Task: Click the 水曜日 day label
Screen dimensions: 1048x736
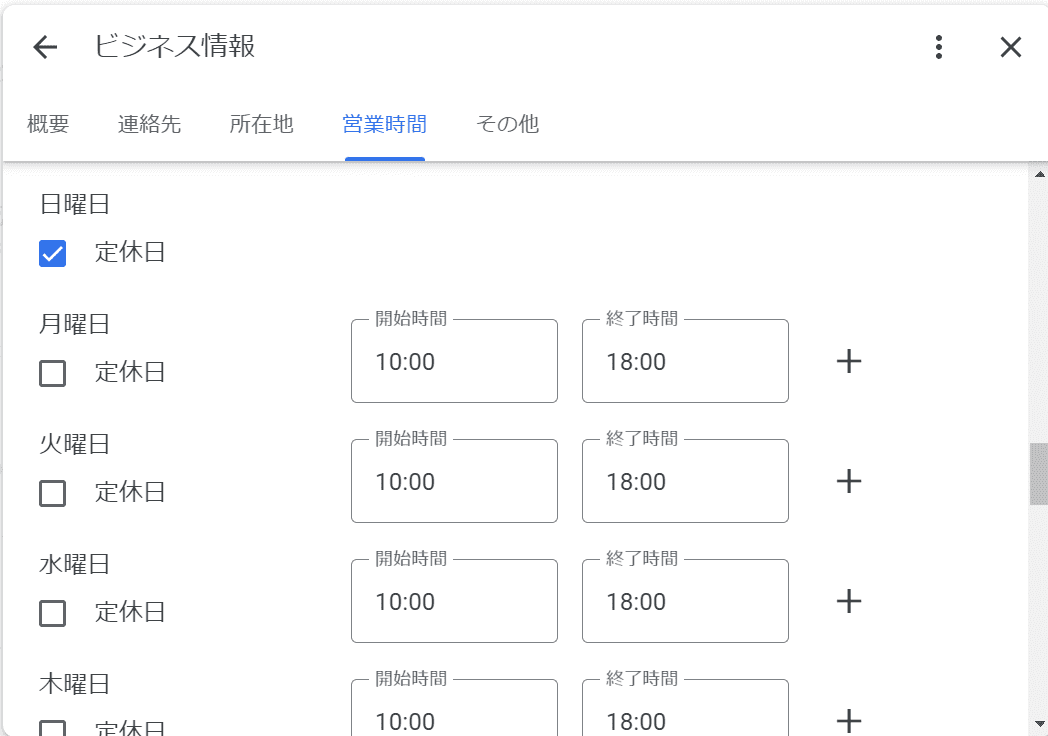Action: [x=74, y=564]
